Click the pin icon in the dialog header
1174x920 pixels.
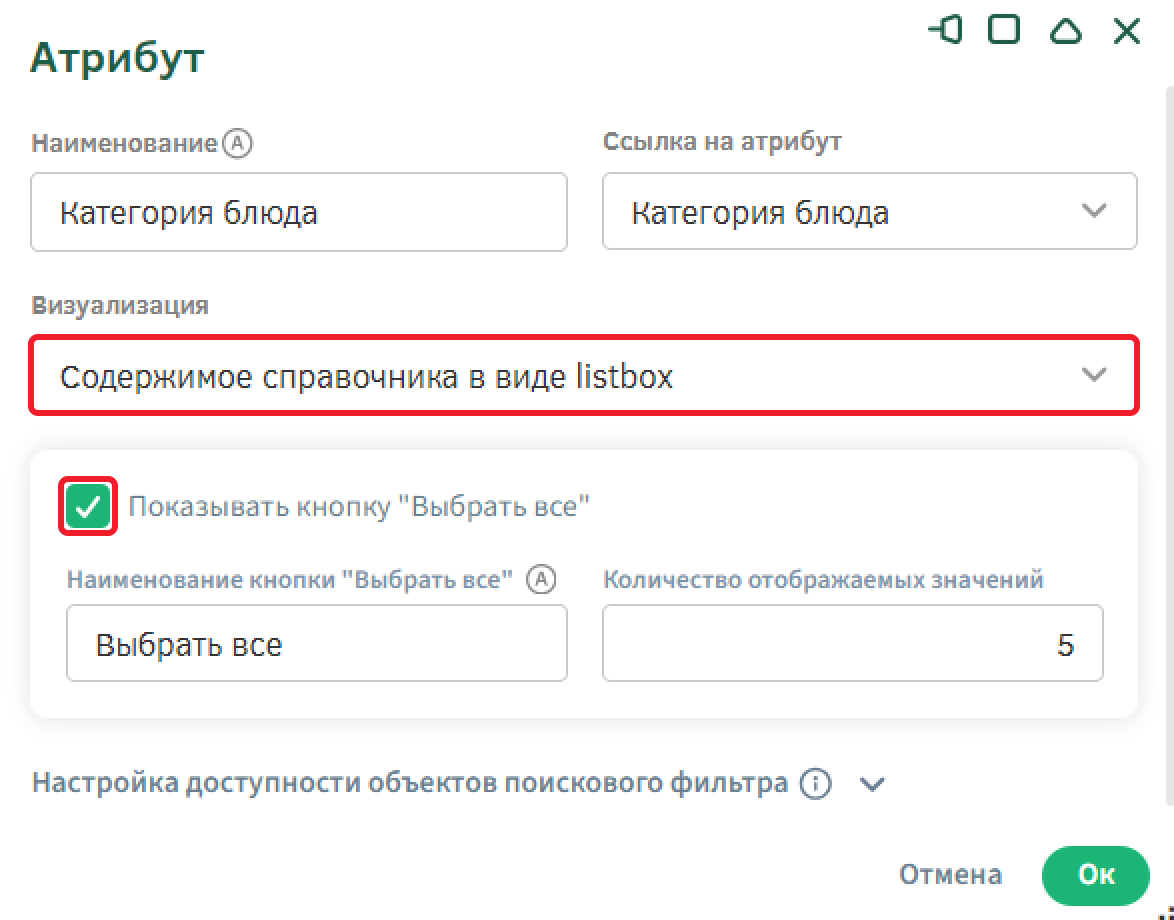tap(945, 31)
